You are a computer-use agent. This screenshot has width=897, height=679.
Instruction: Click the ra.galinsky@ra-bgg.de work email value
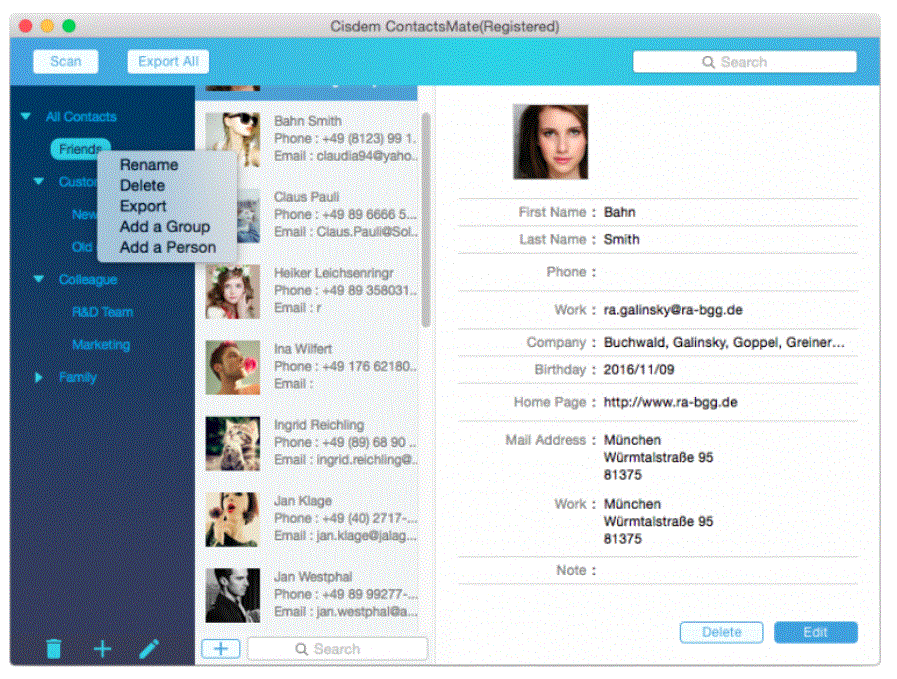[x=673, y=310]
